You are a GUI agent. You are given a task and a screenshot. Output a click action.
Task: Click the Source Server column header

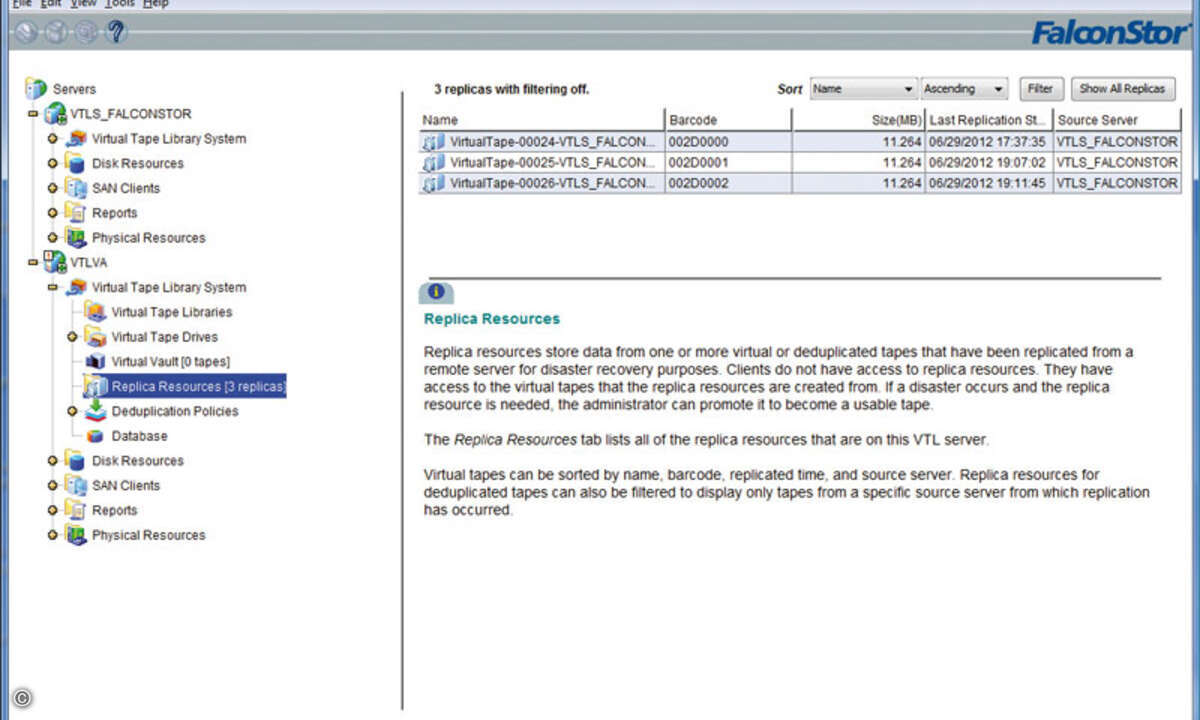(1117, 120)
